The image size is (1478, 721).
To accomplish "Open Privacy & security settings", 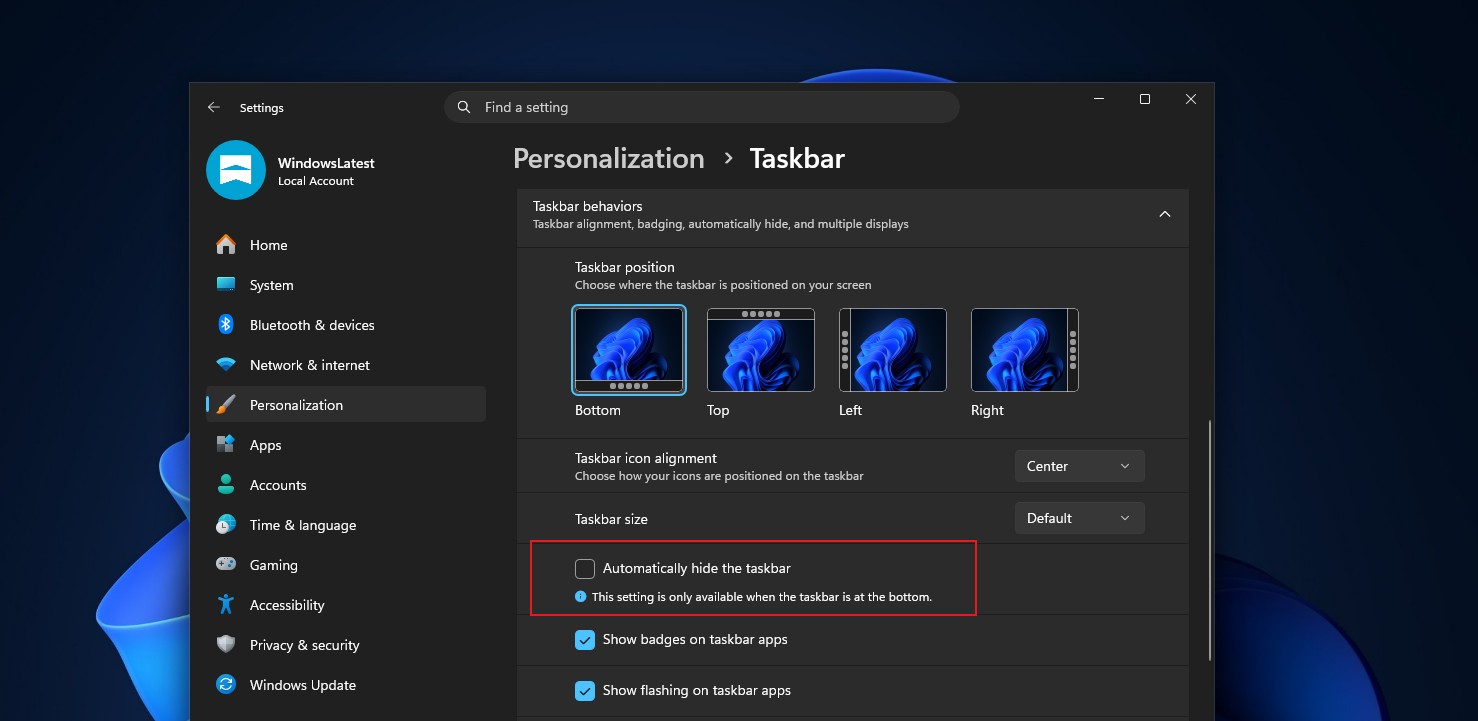I will (x=346, y=645).
